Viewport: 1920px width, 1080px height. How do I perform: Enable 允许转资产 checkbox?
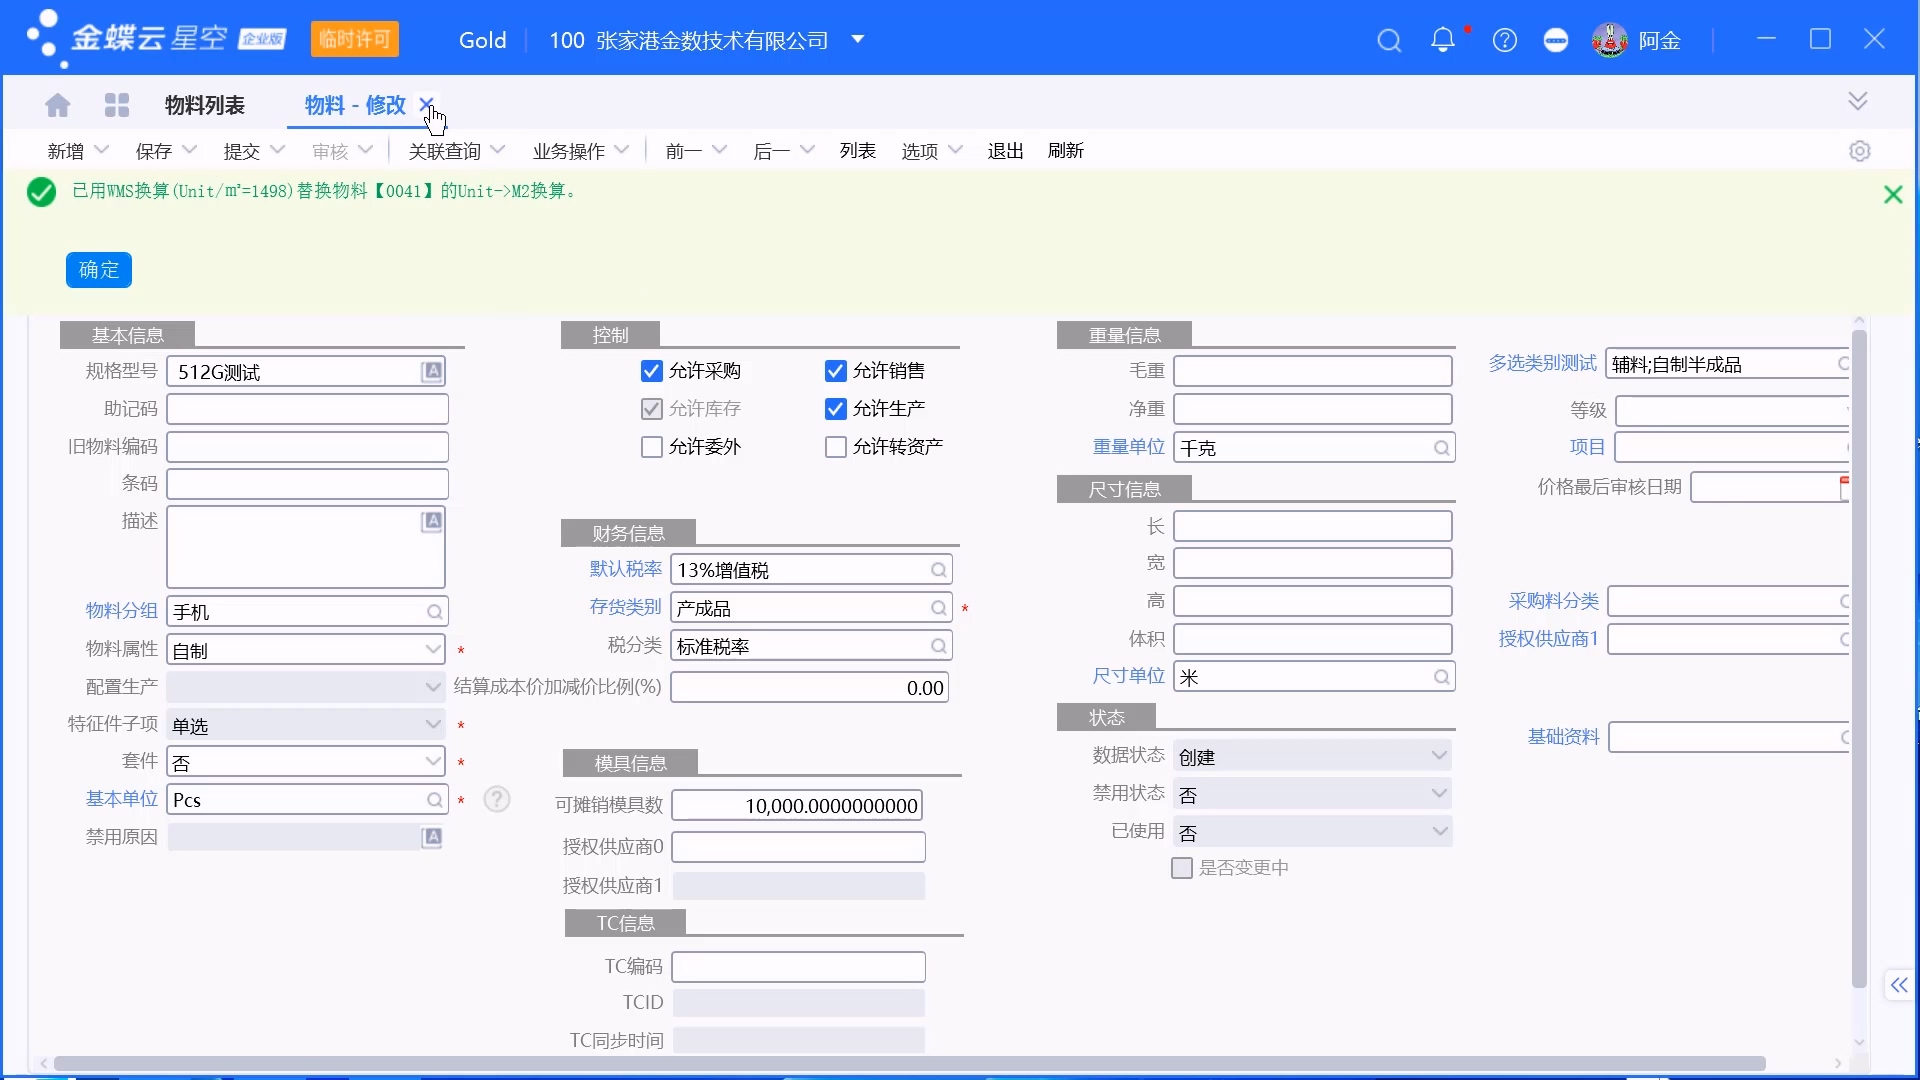pyautogui.click(x=836, y=447)
